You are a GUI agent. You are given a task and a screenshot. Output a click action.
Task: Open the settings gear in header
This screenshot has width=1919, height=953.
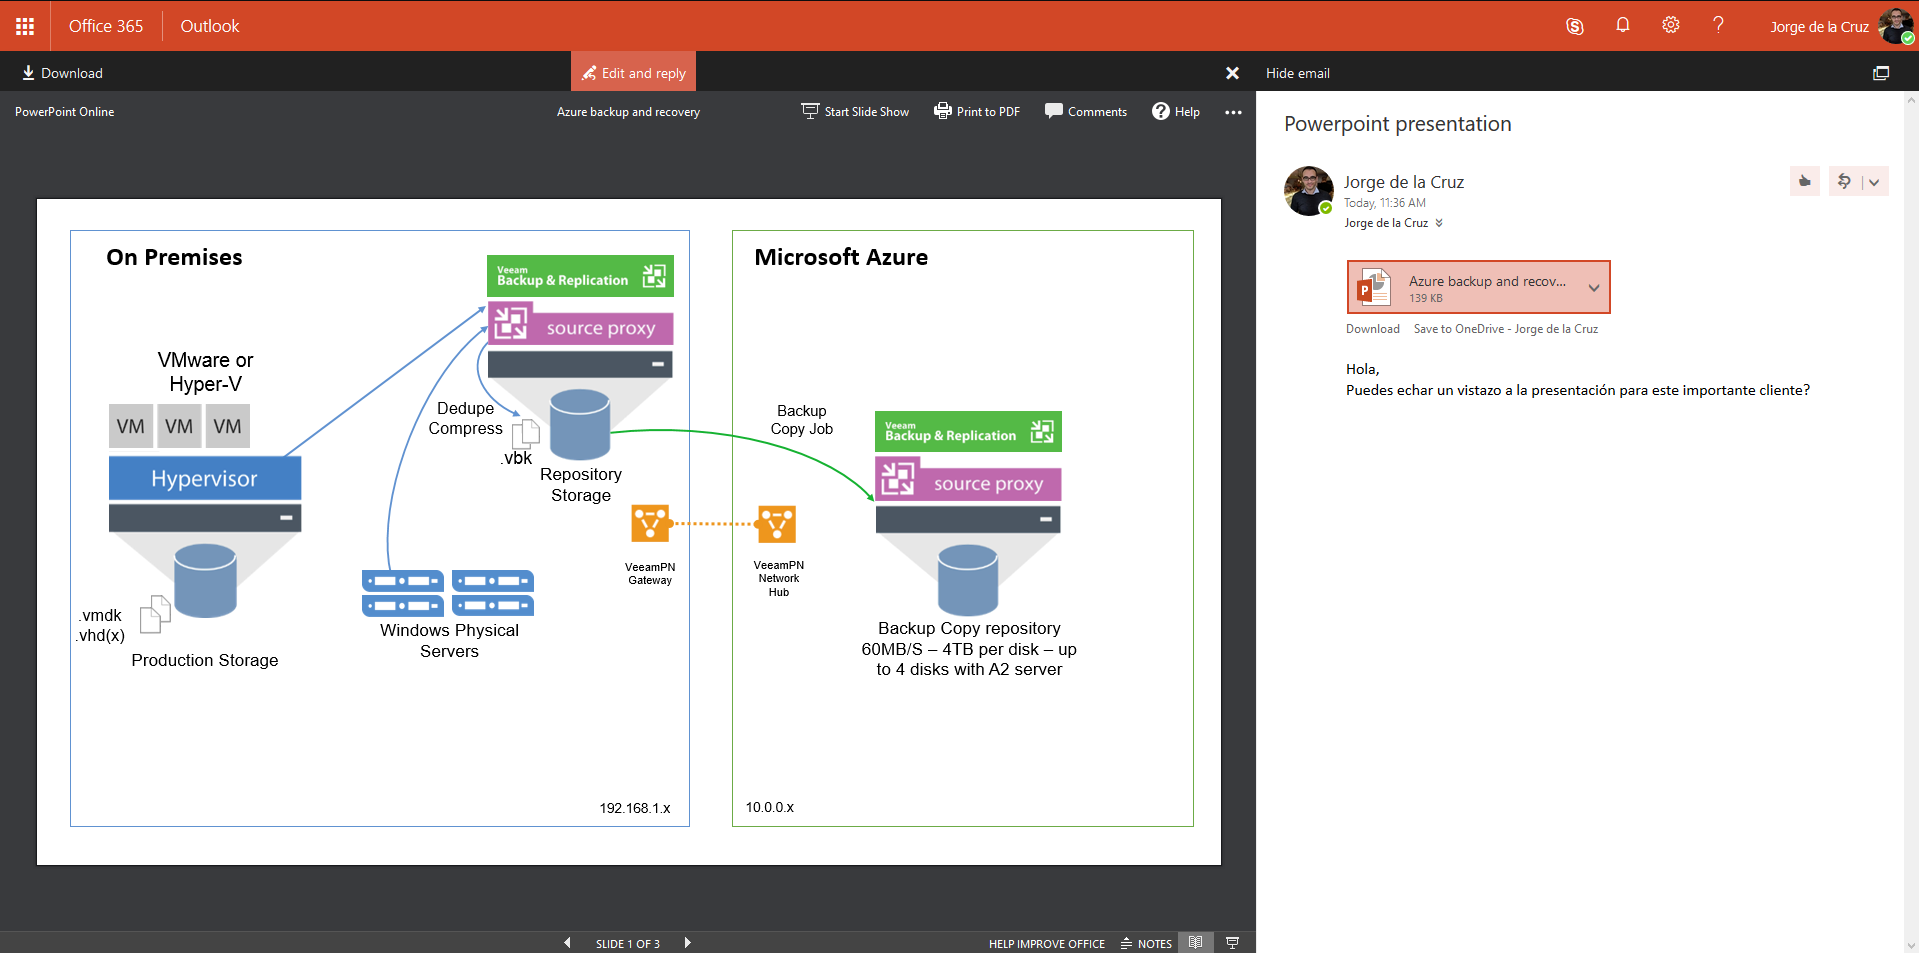click(x=1671, y=25)
